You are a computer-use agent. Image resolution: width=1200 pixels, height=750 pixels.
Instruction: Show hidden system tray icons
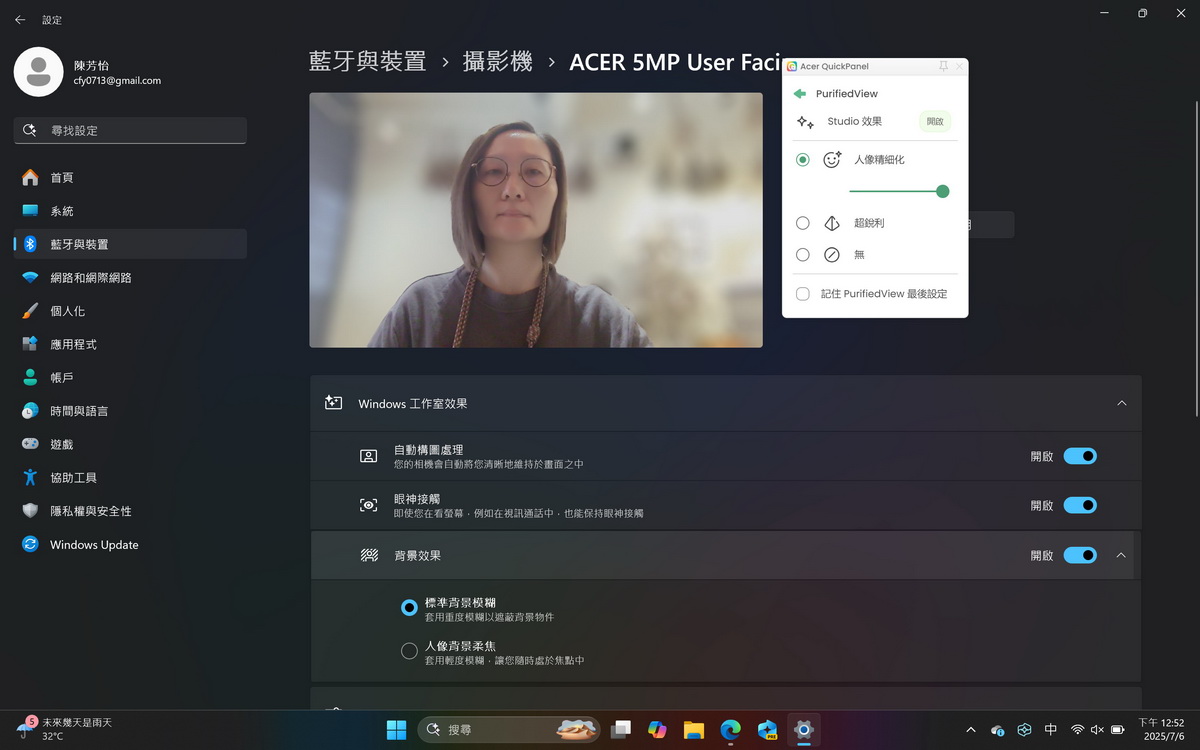tap(970, 730)
